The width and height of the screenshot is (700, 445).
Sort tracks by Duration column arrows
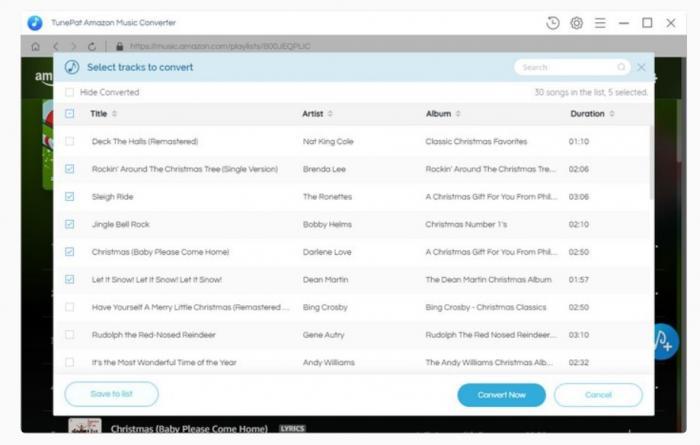612,114
